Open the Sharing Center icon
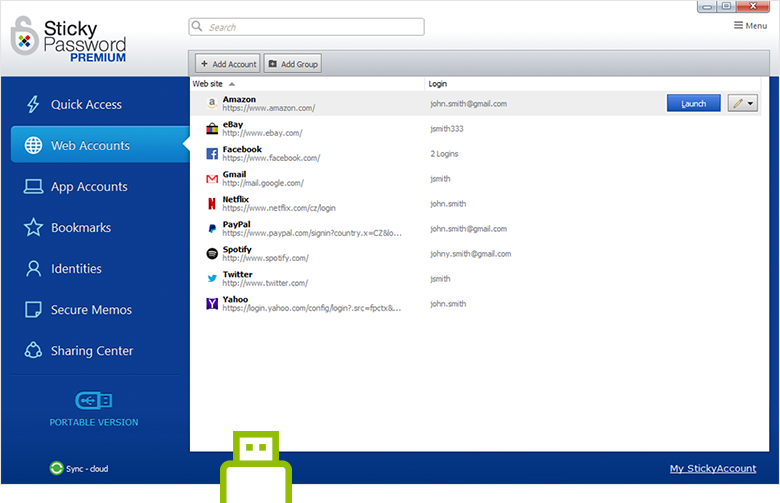The height and width of the screenshot is (503, 780). 33,351
